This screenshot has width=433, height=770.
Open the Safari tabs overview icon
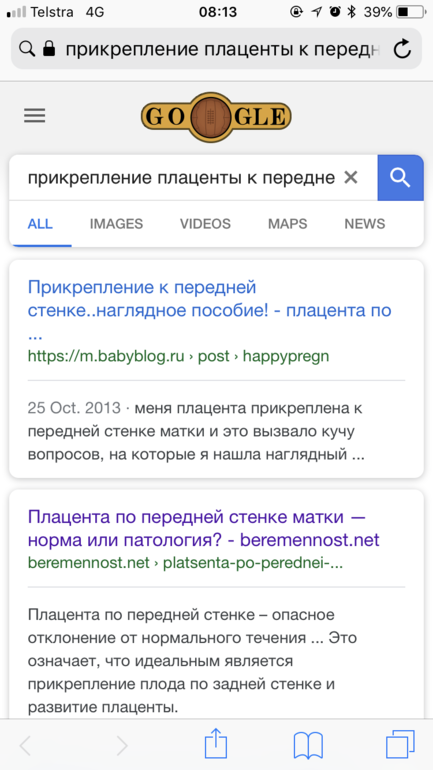[400, 744]
